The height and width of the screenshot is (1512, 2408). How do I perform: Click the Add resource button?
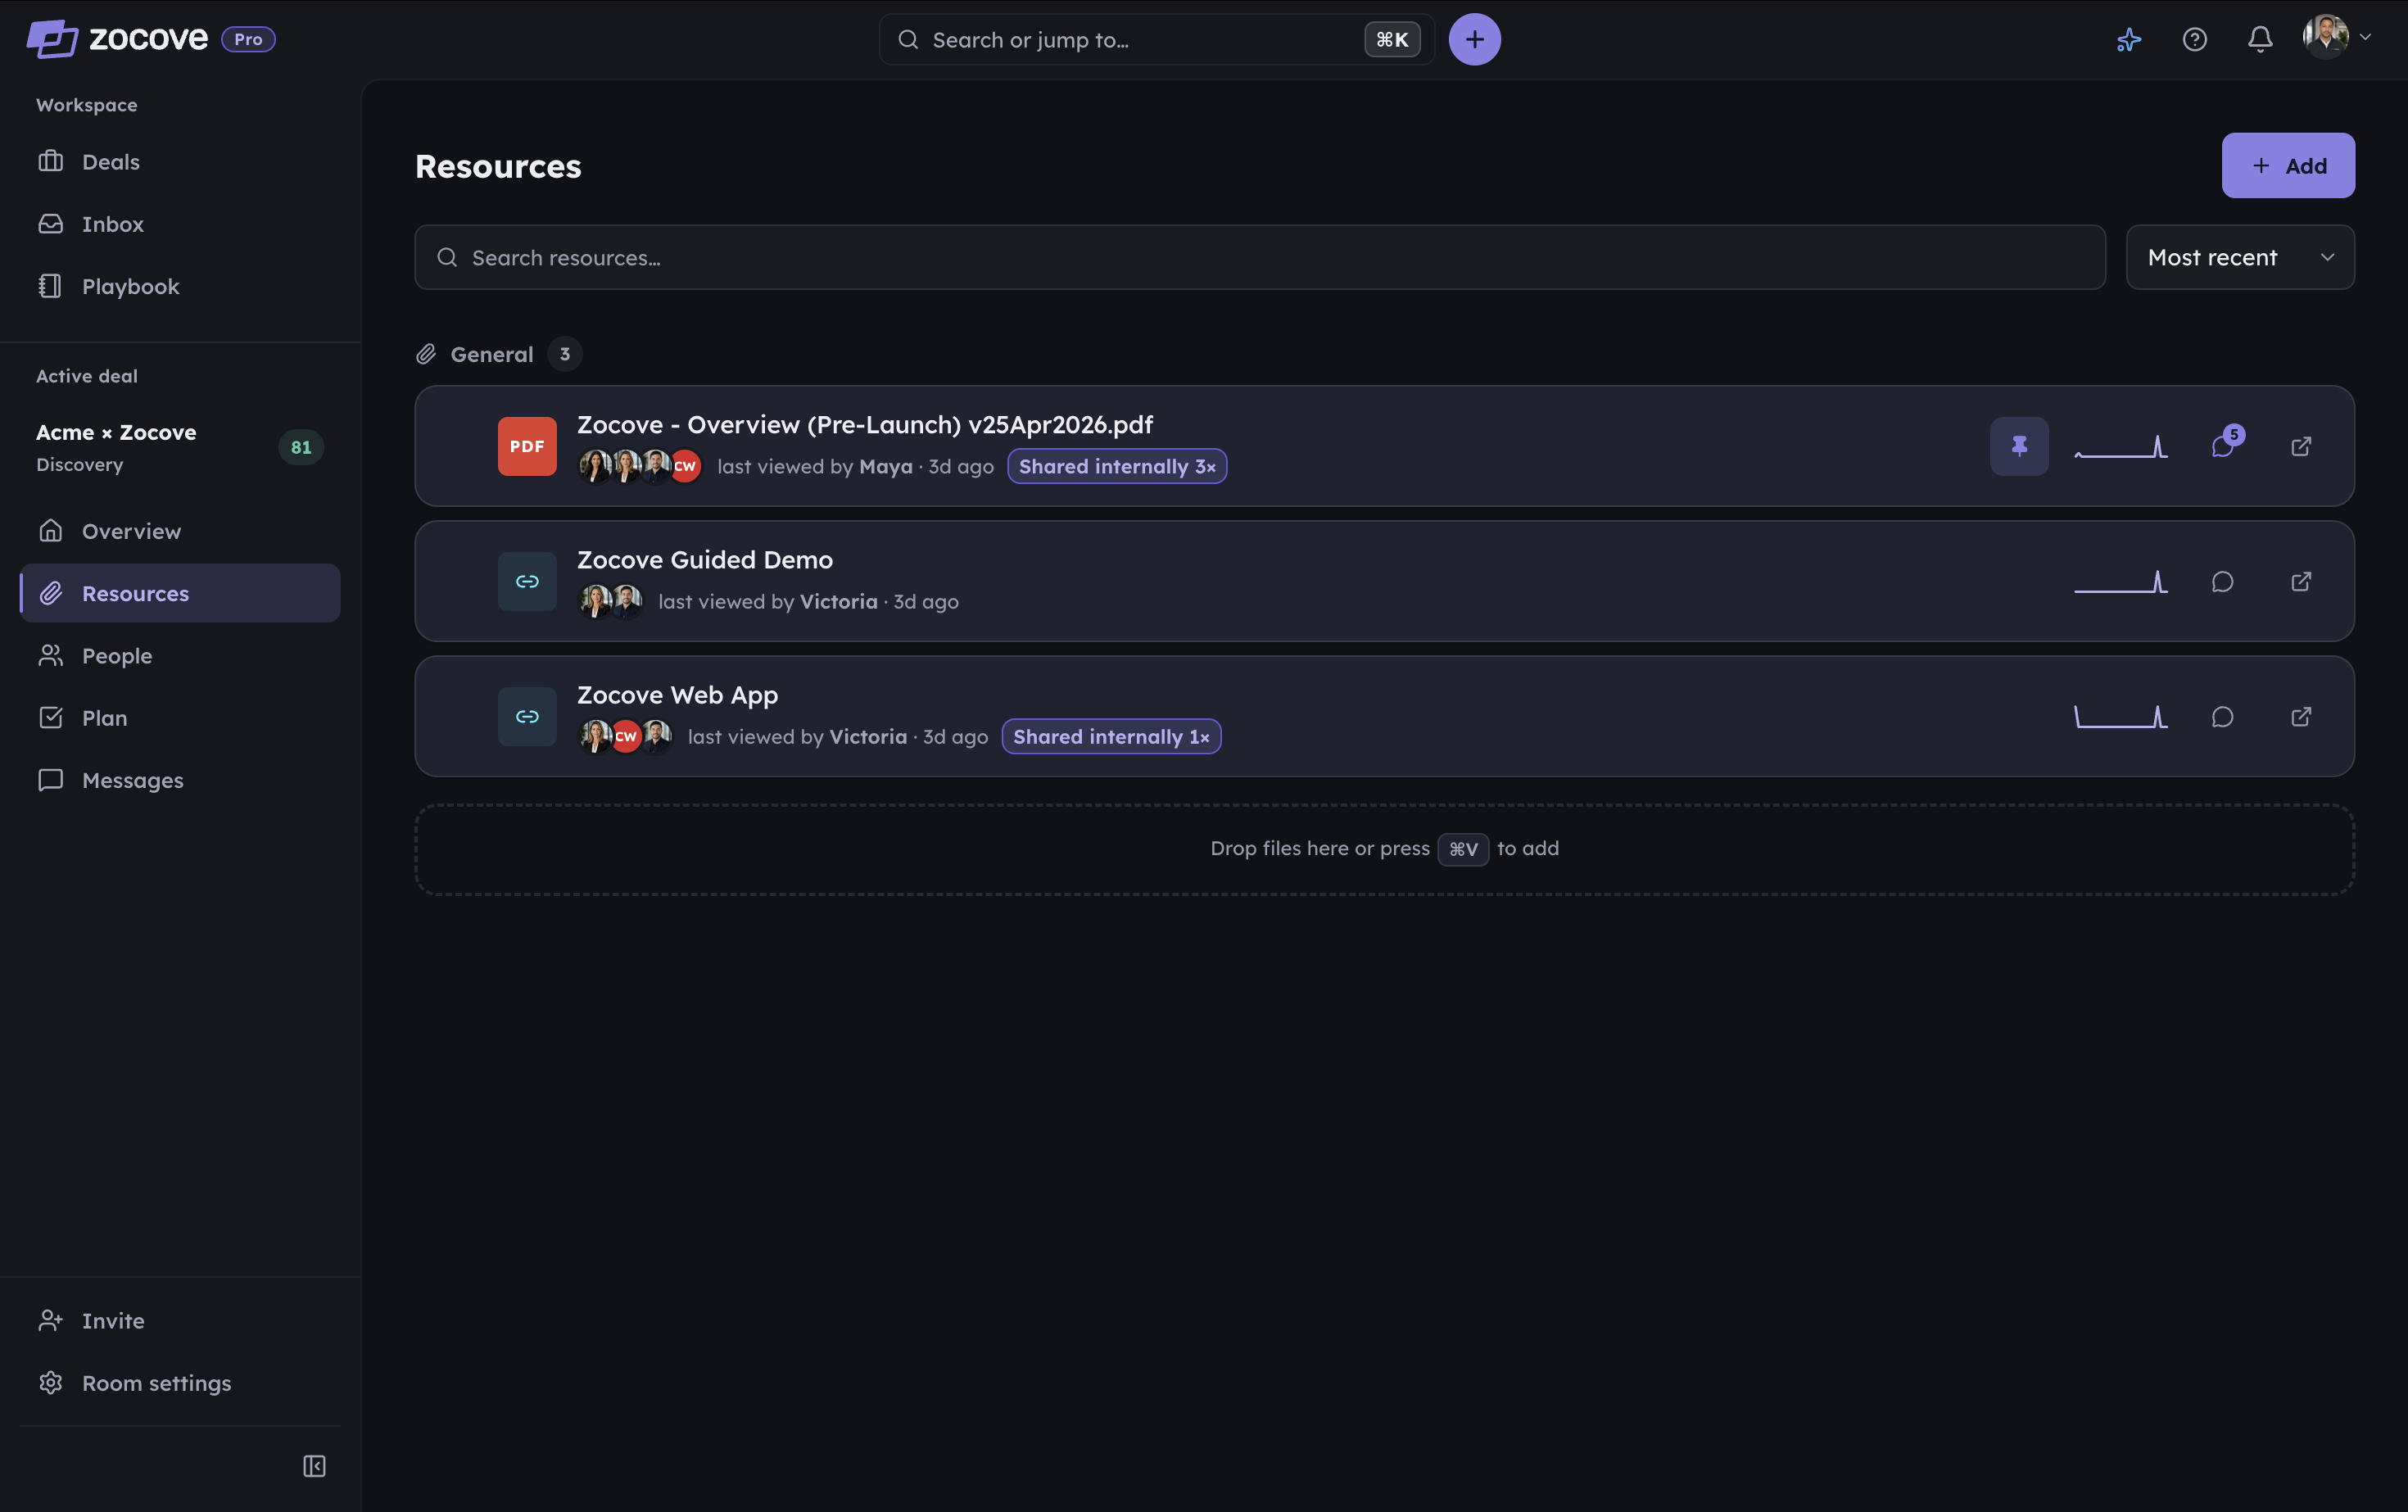[2288, 166]
